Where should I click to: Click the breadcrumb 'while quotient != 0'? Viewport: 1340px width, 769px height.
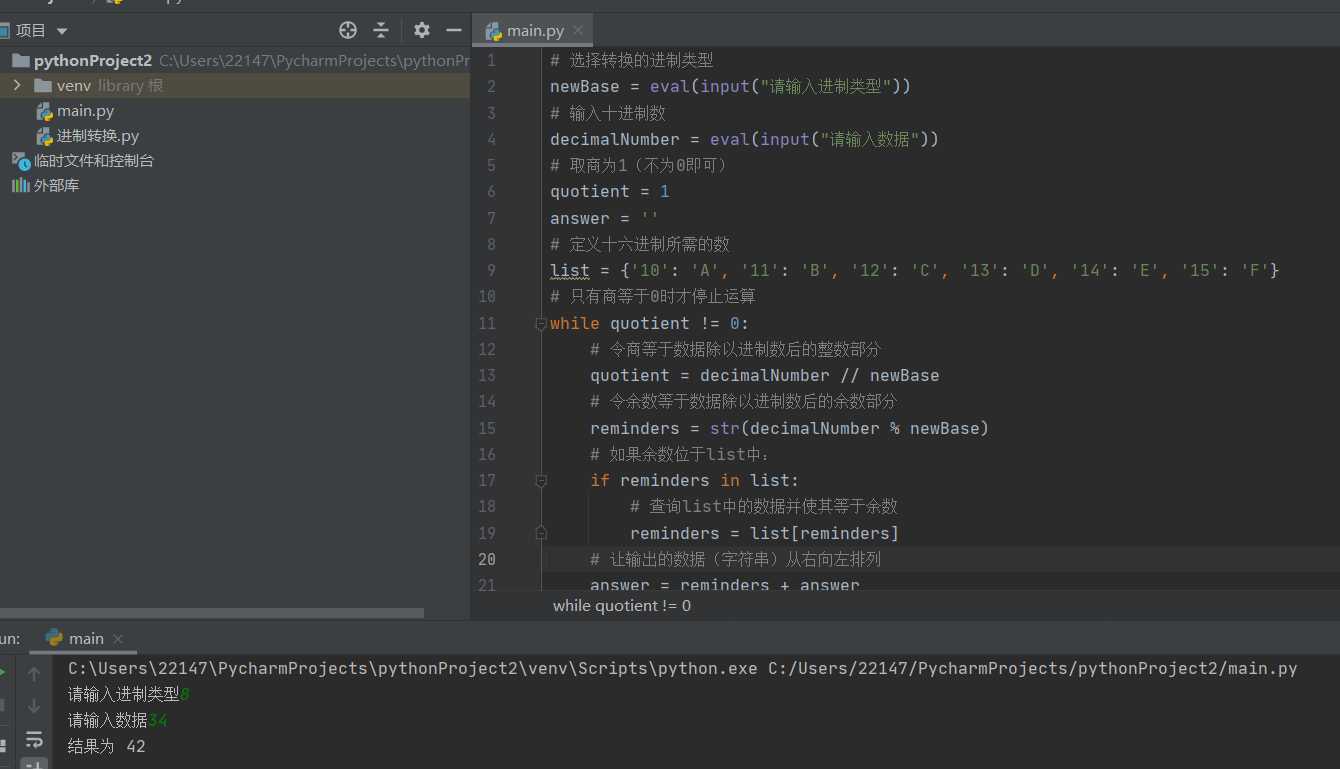point(622,605)
